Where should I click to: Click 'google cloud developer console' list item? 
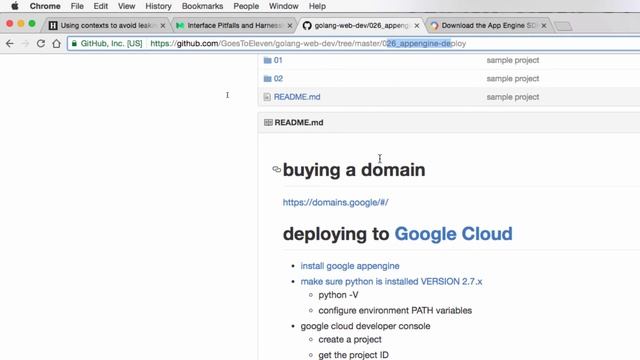pyautogui.click(x=365, y=326)
